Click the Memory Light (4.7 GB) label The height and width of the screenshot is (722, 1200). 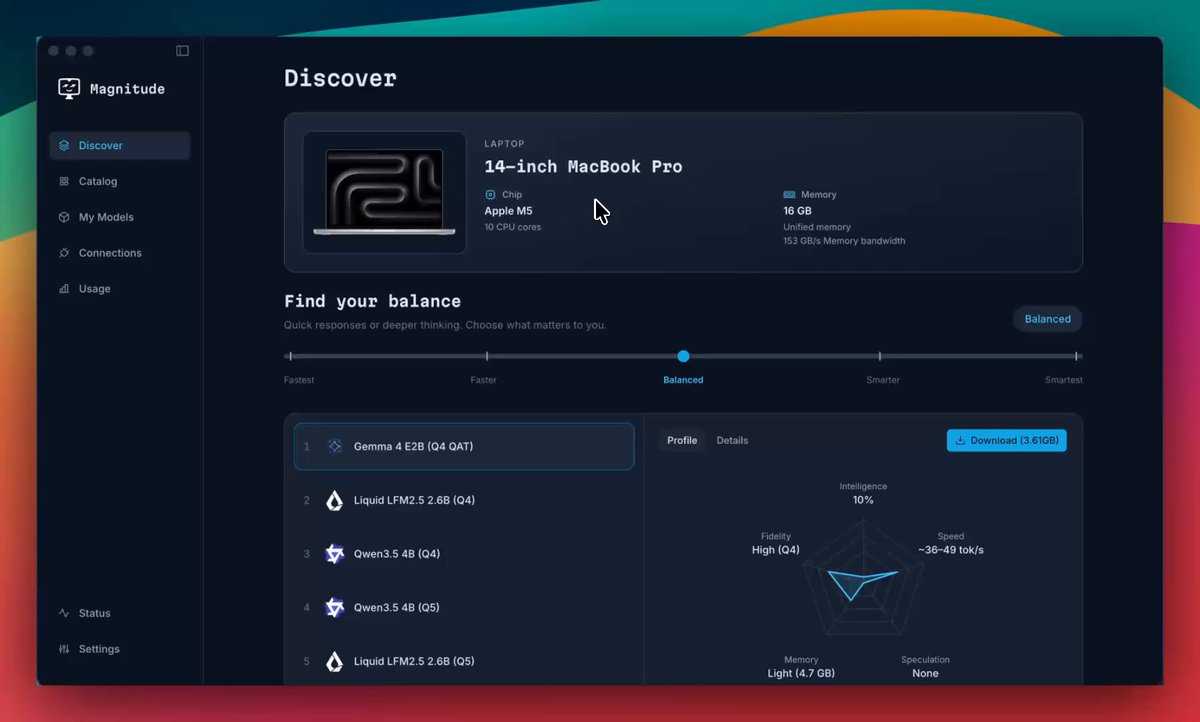click(x=801, y=667)
